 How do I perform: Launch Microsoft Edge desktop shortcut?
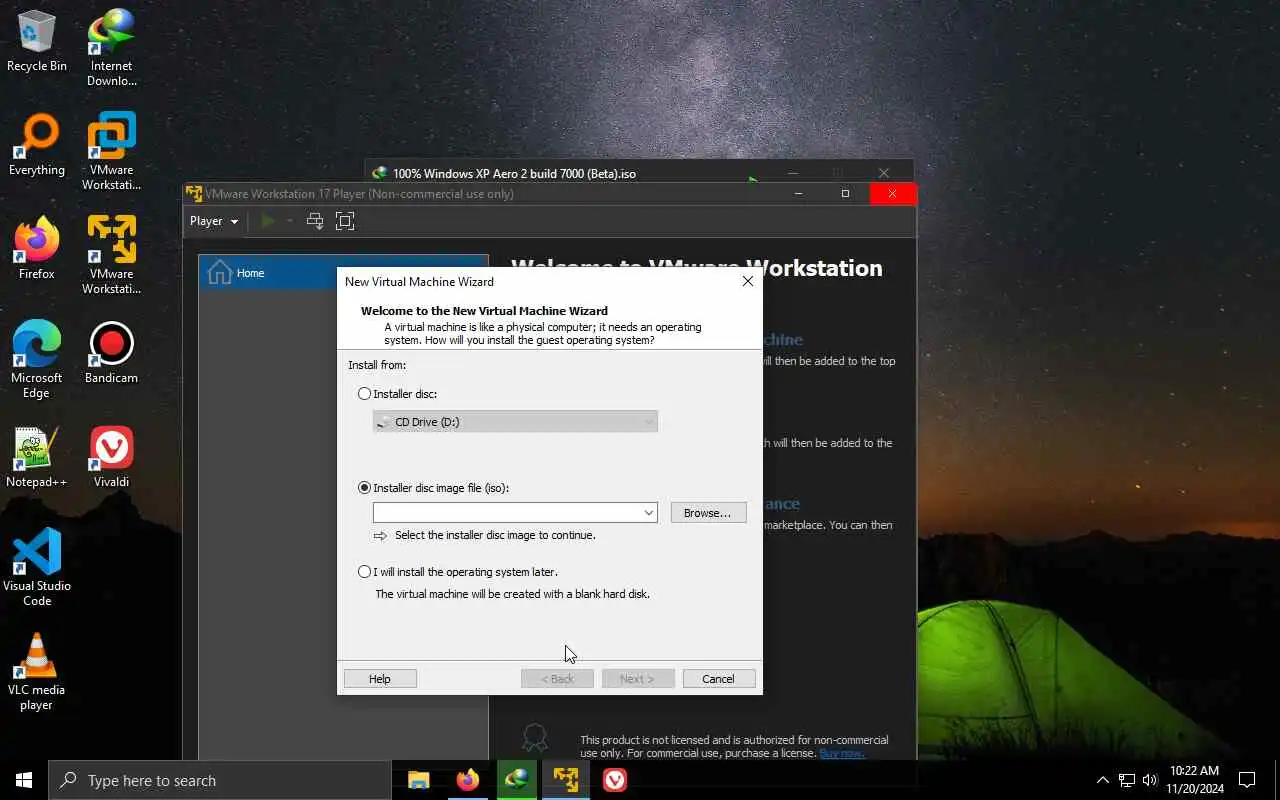pos(37,359)
